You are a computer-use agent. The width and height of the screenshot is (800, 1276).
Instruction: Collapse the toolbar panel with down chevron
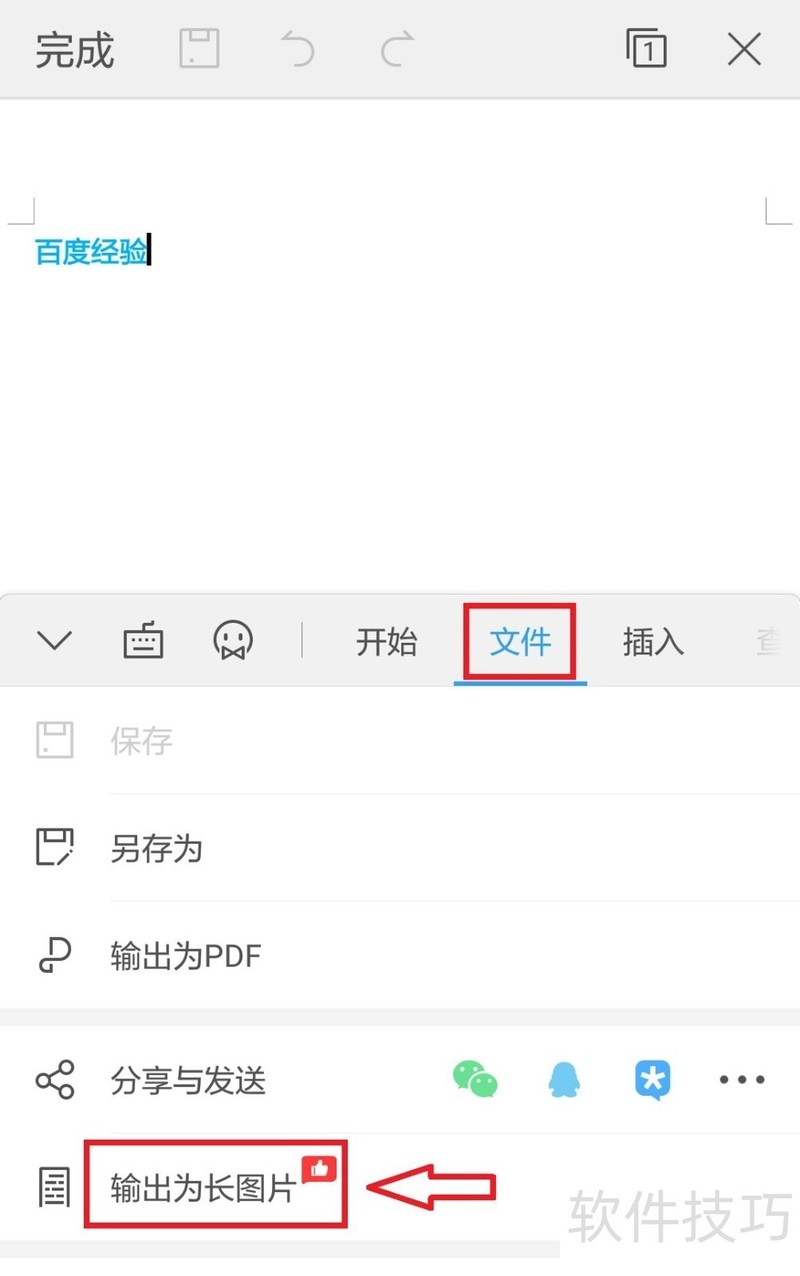coord(54,640)
